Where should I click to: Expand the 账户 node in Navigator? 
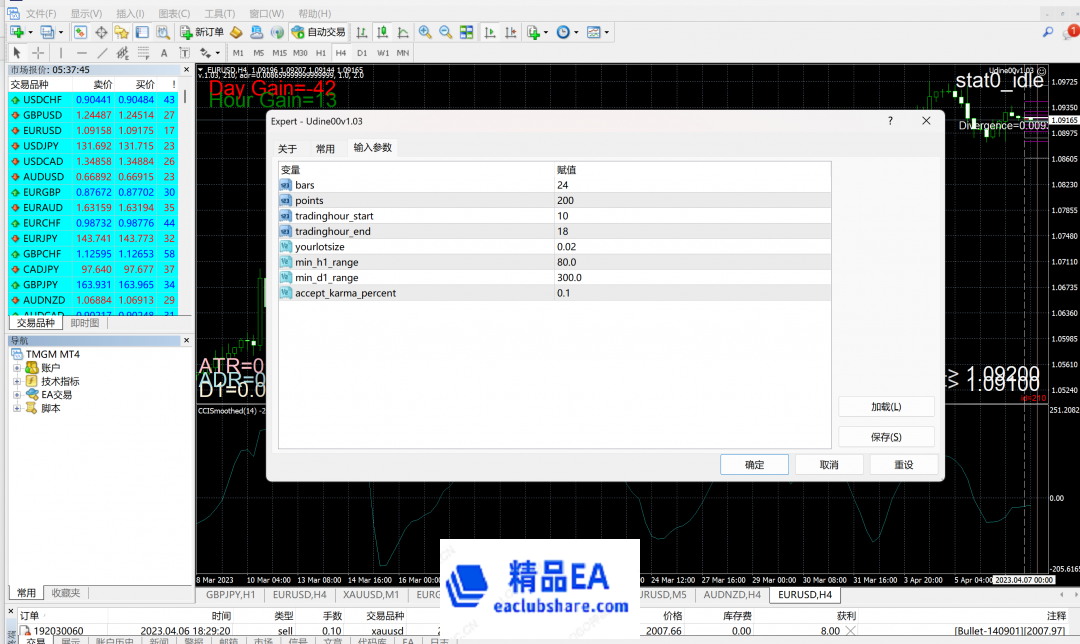[x=17, y=368]
